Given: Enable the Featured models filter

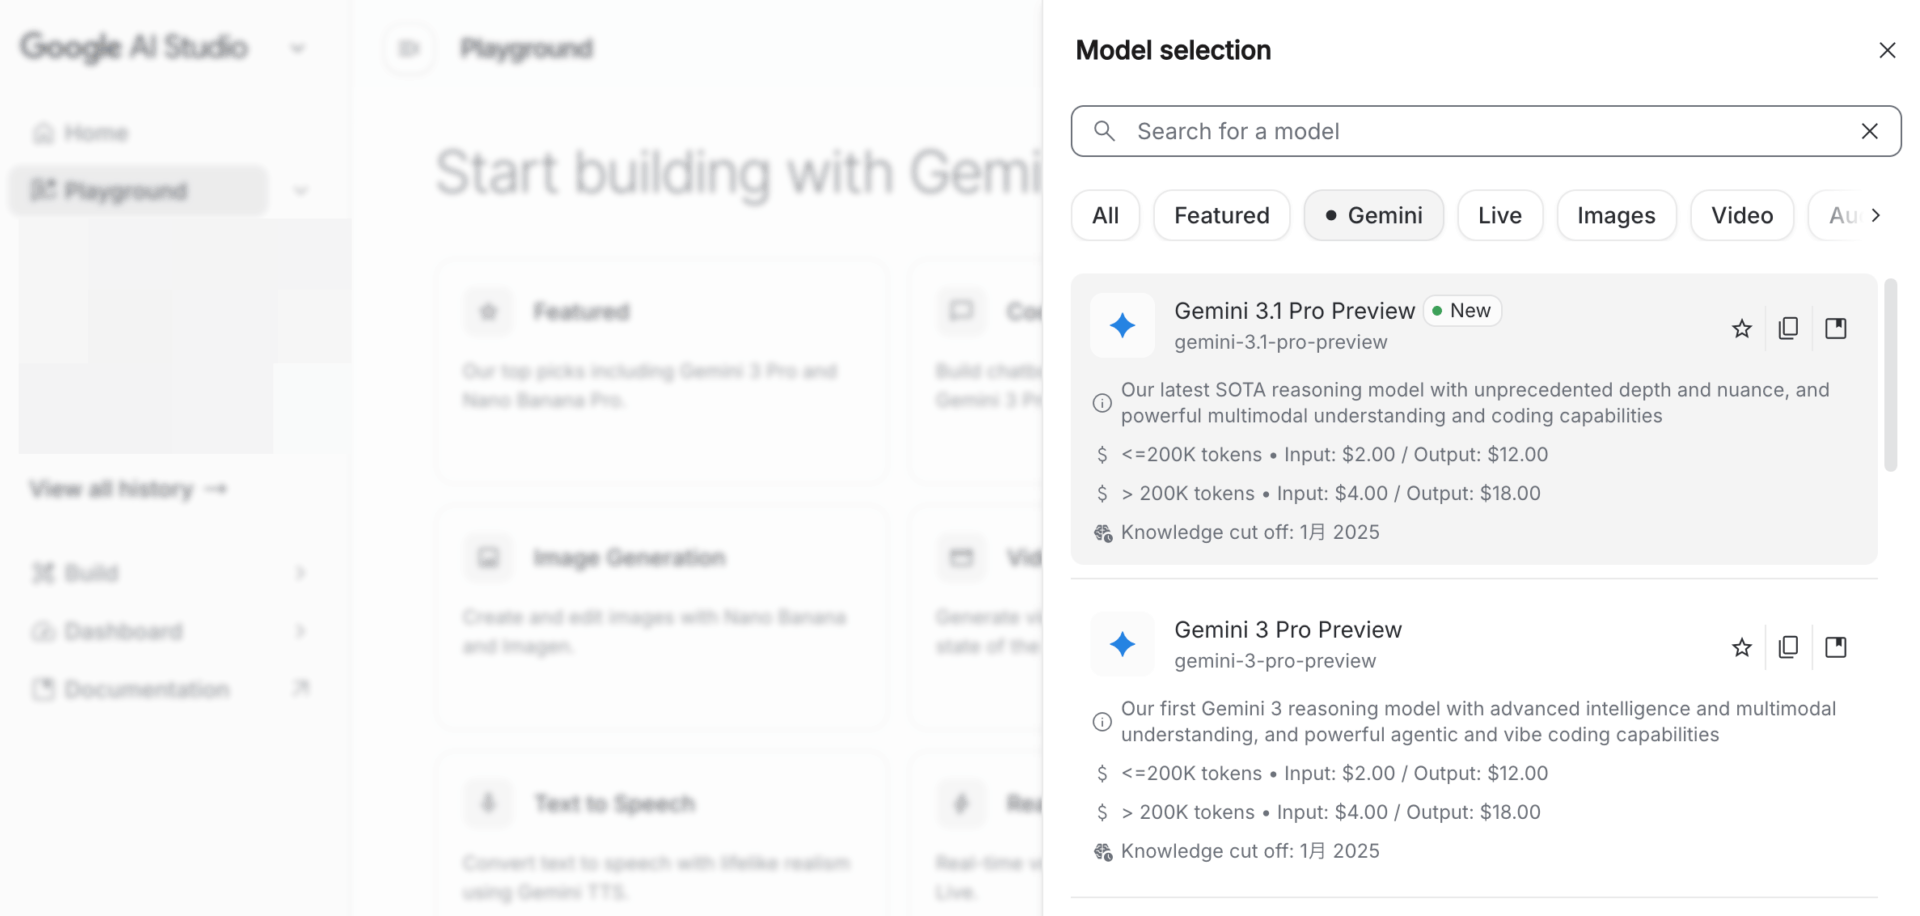Looking at the screenshot, I should click(x=1221, y=215).
